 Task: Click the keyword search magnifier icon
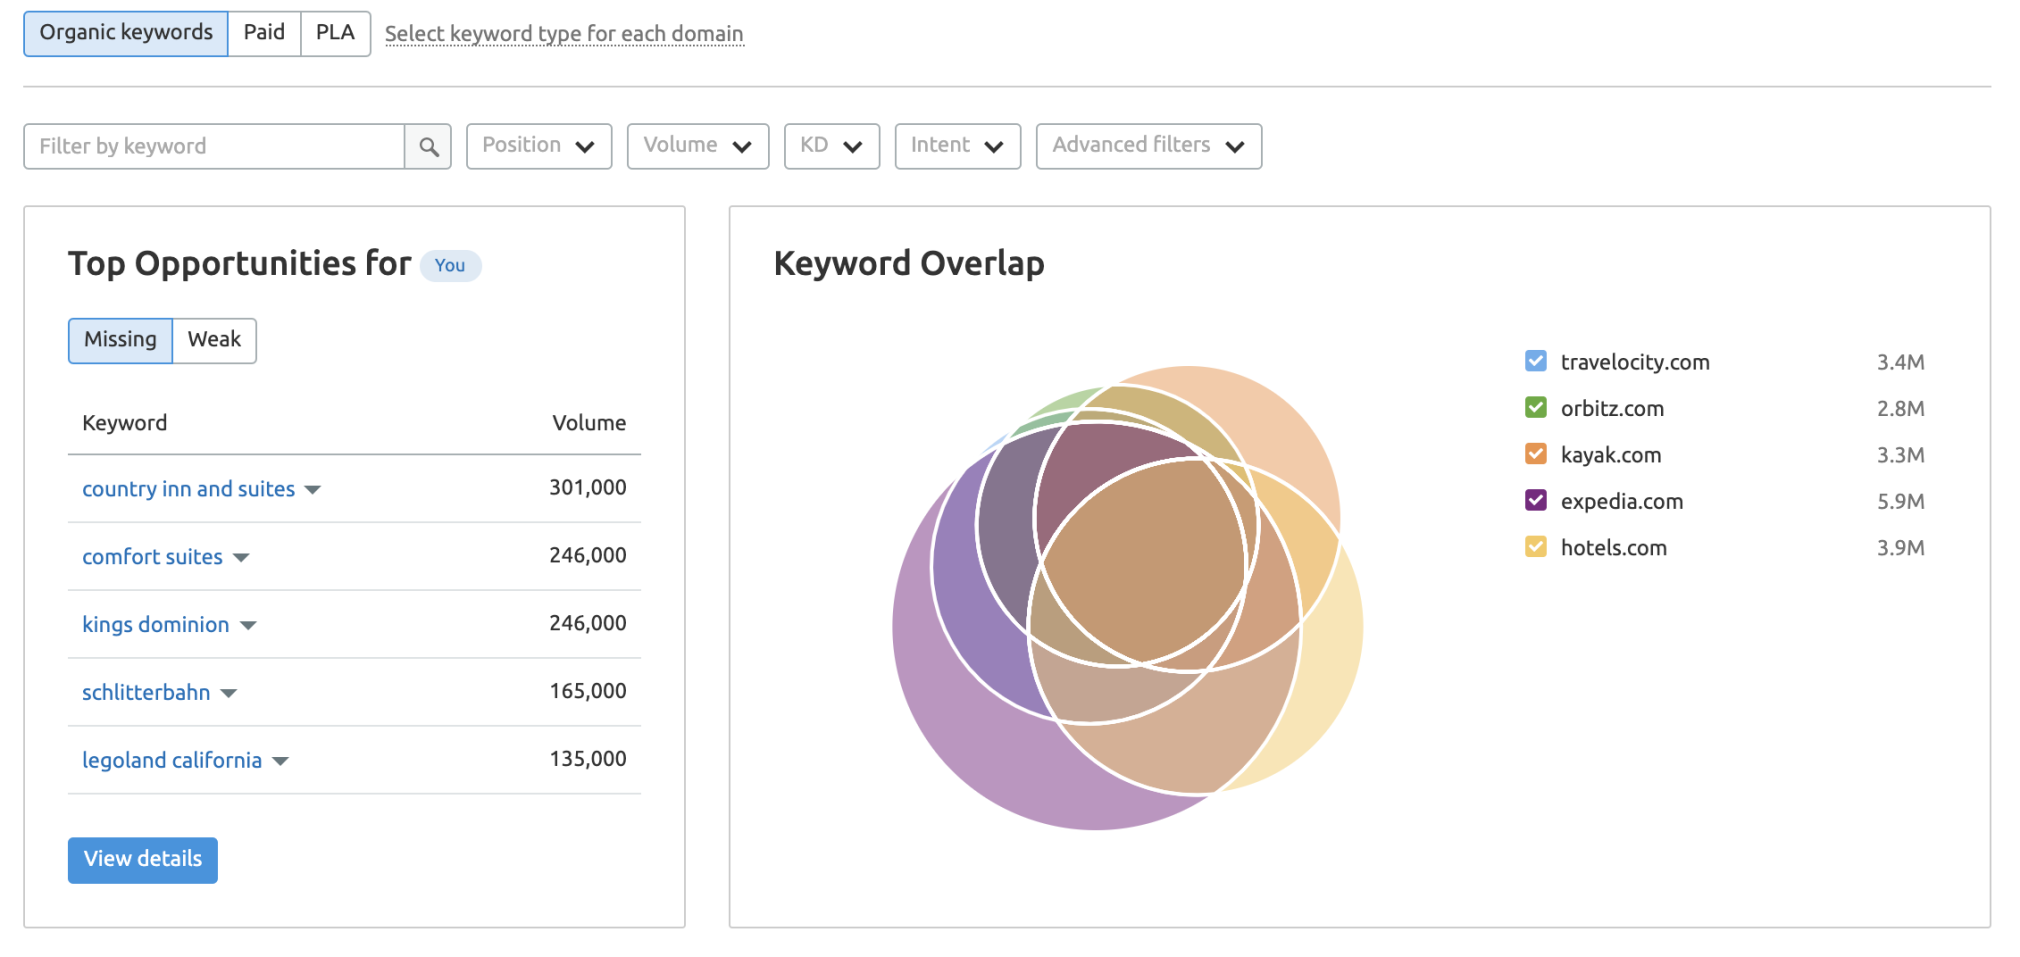tap(428, 147)
